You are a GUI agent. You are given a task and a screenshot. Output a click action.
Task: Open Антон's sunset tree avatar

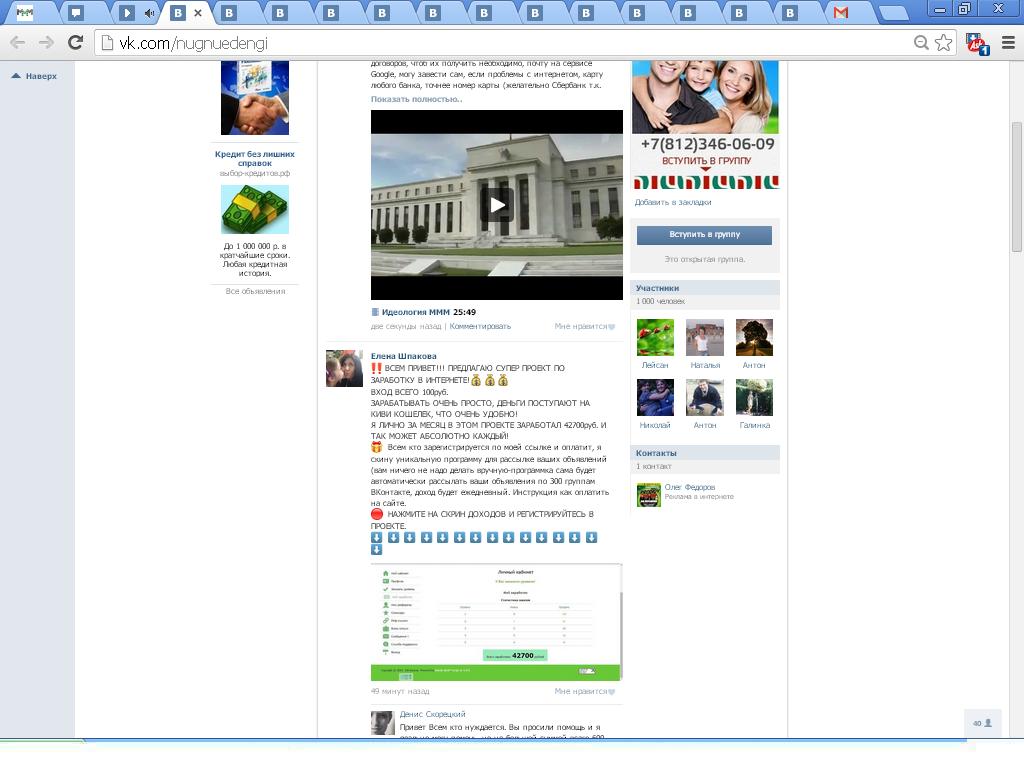[x=754, y=338]
